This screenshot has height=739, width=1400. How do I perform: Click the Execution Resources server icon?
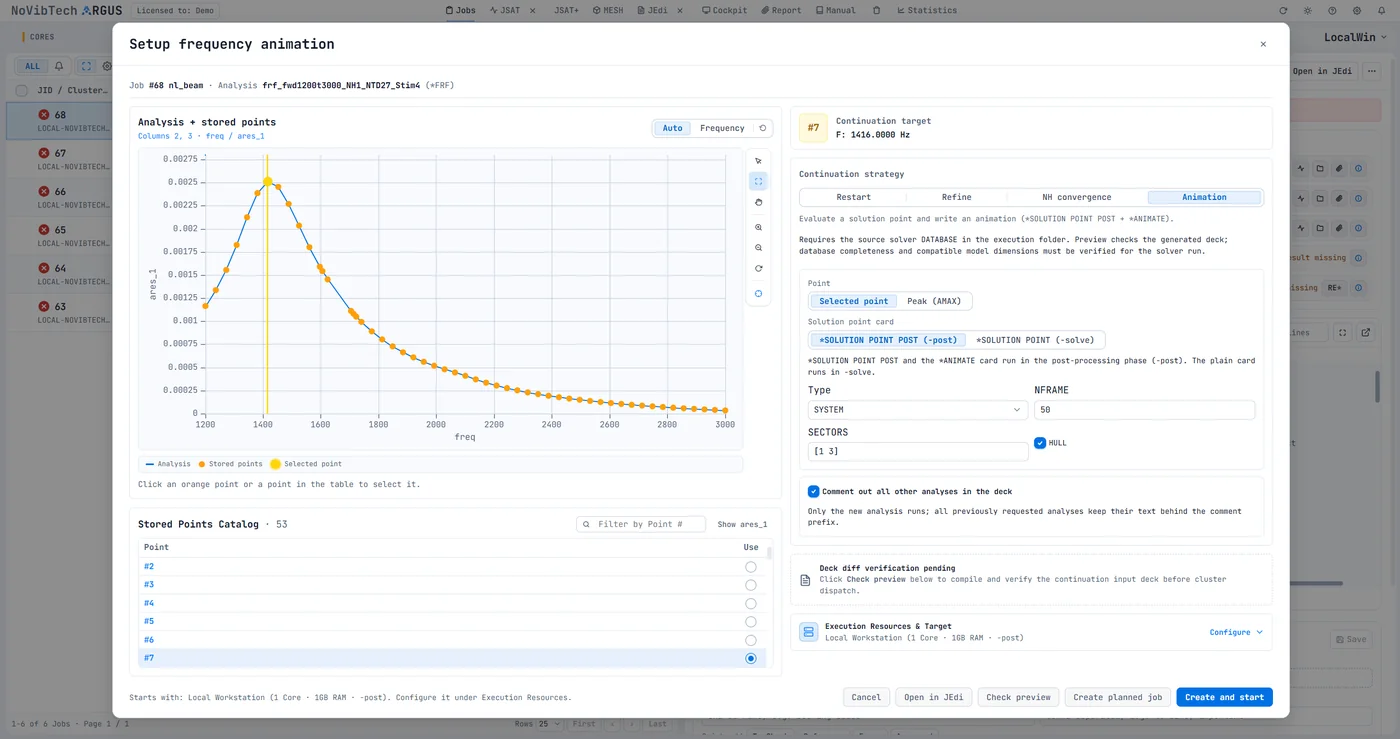(808, 632)
